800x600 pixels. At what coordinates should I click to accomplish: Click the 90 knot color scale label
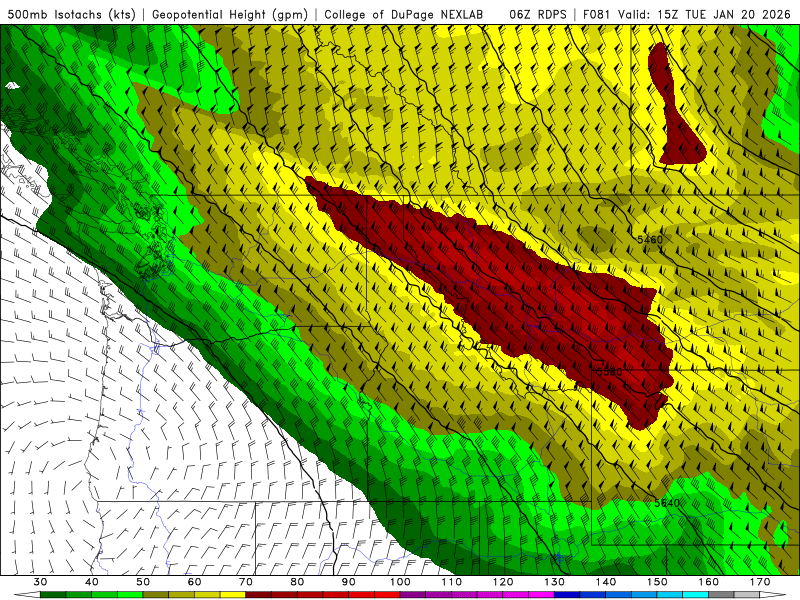(349, 582)
